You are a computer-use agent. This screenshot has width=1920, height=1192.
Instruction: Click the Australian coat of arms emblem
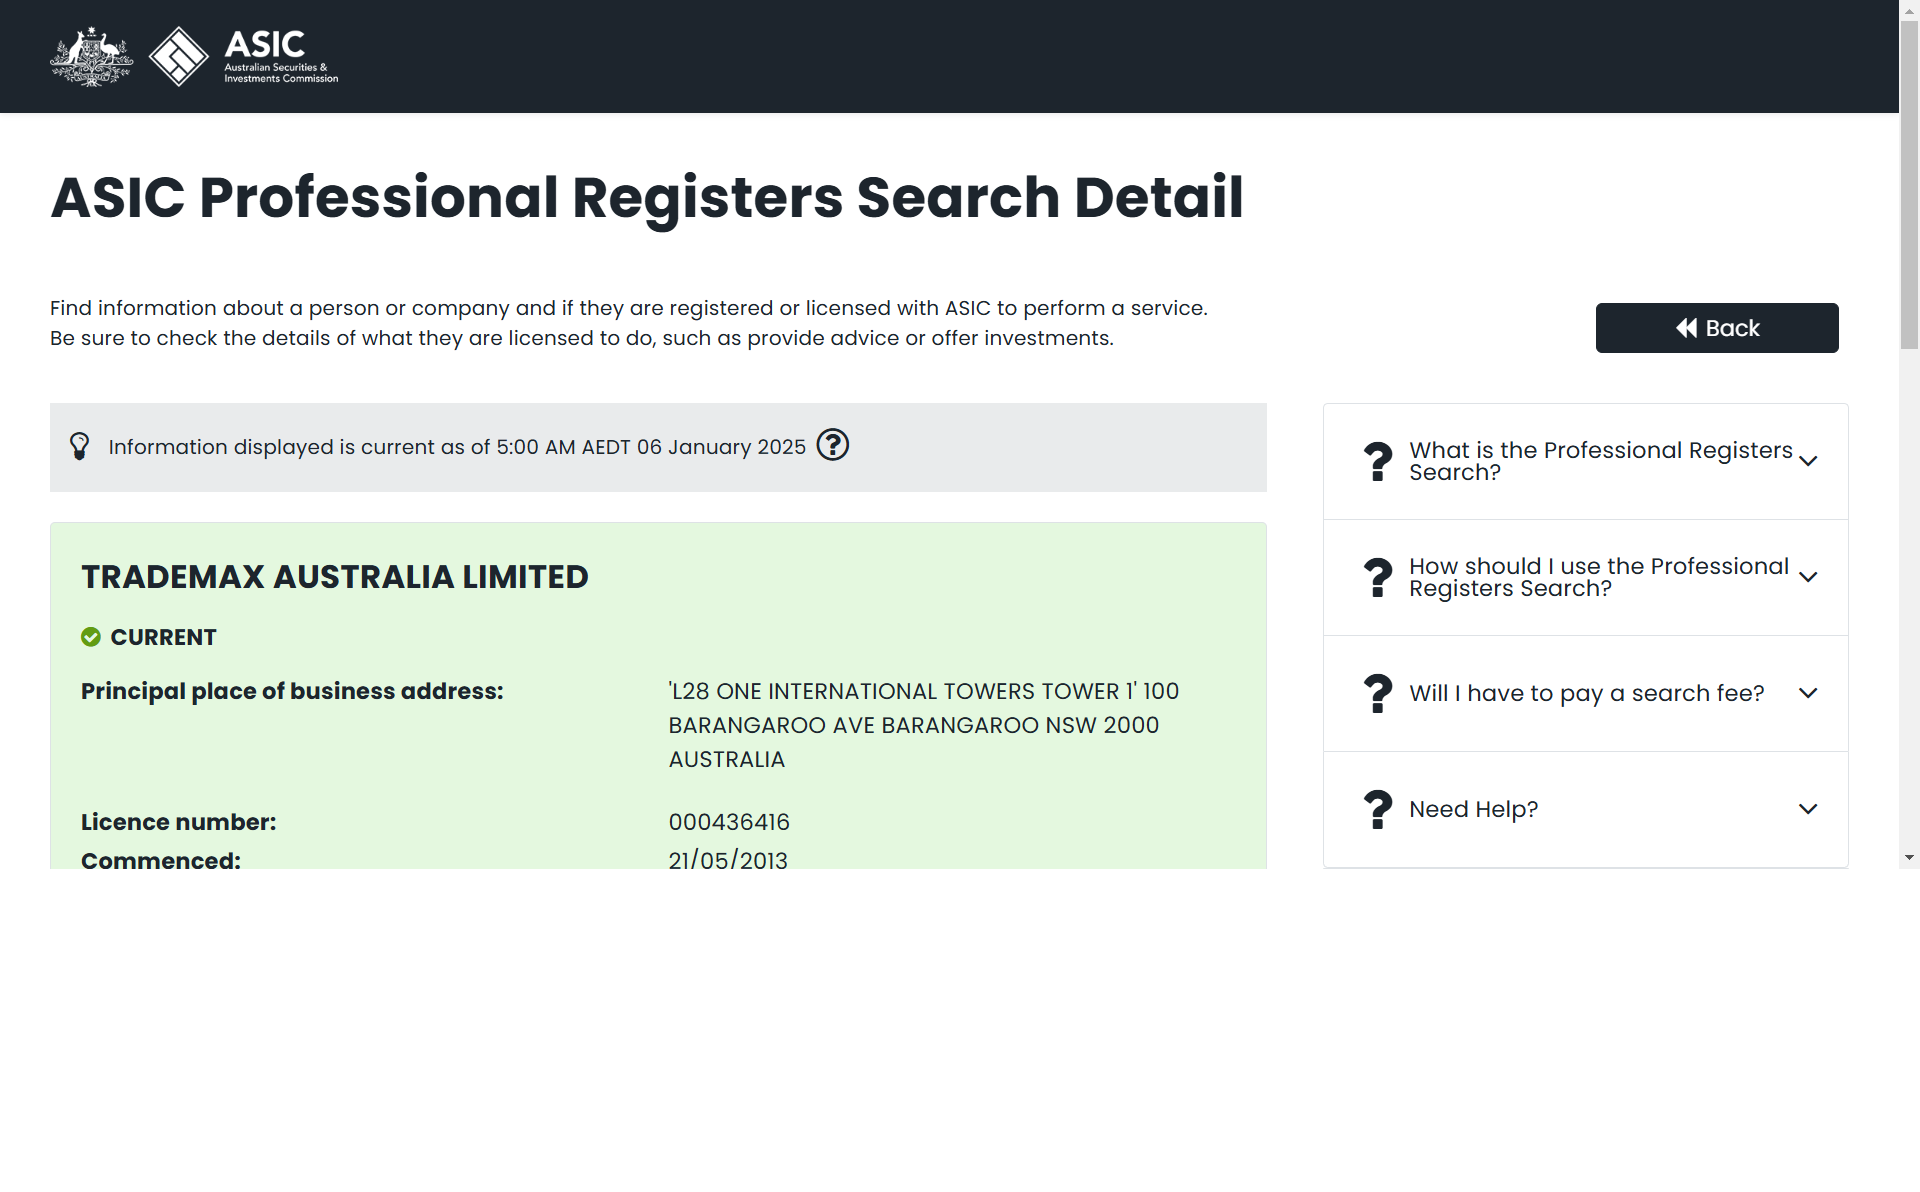[x=91, y=57]
